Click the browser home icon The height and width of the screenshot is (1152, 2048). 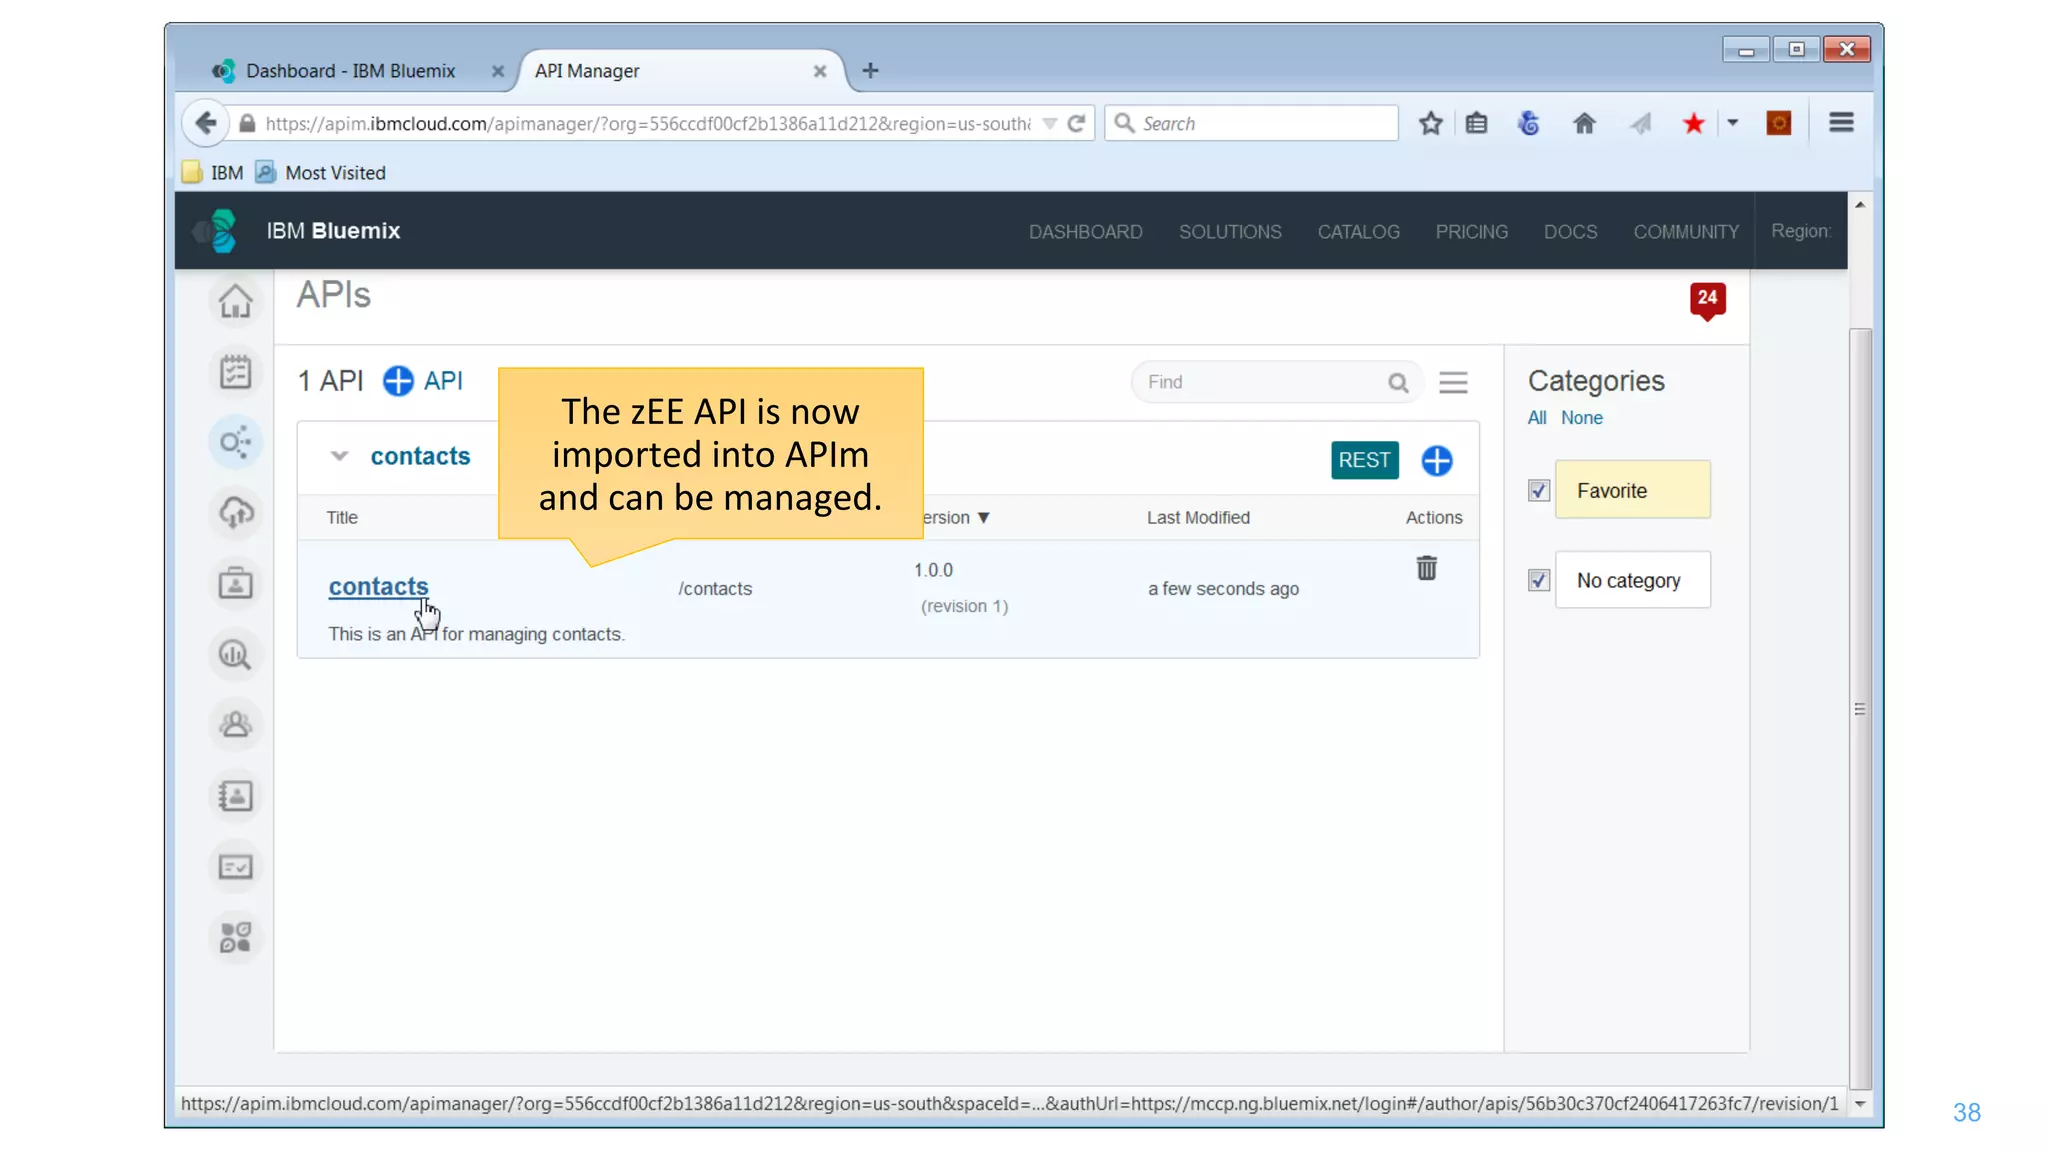pyautogui.click(x=1584, y=123)
